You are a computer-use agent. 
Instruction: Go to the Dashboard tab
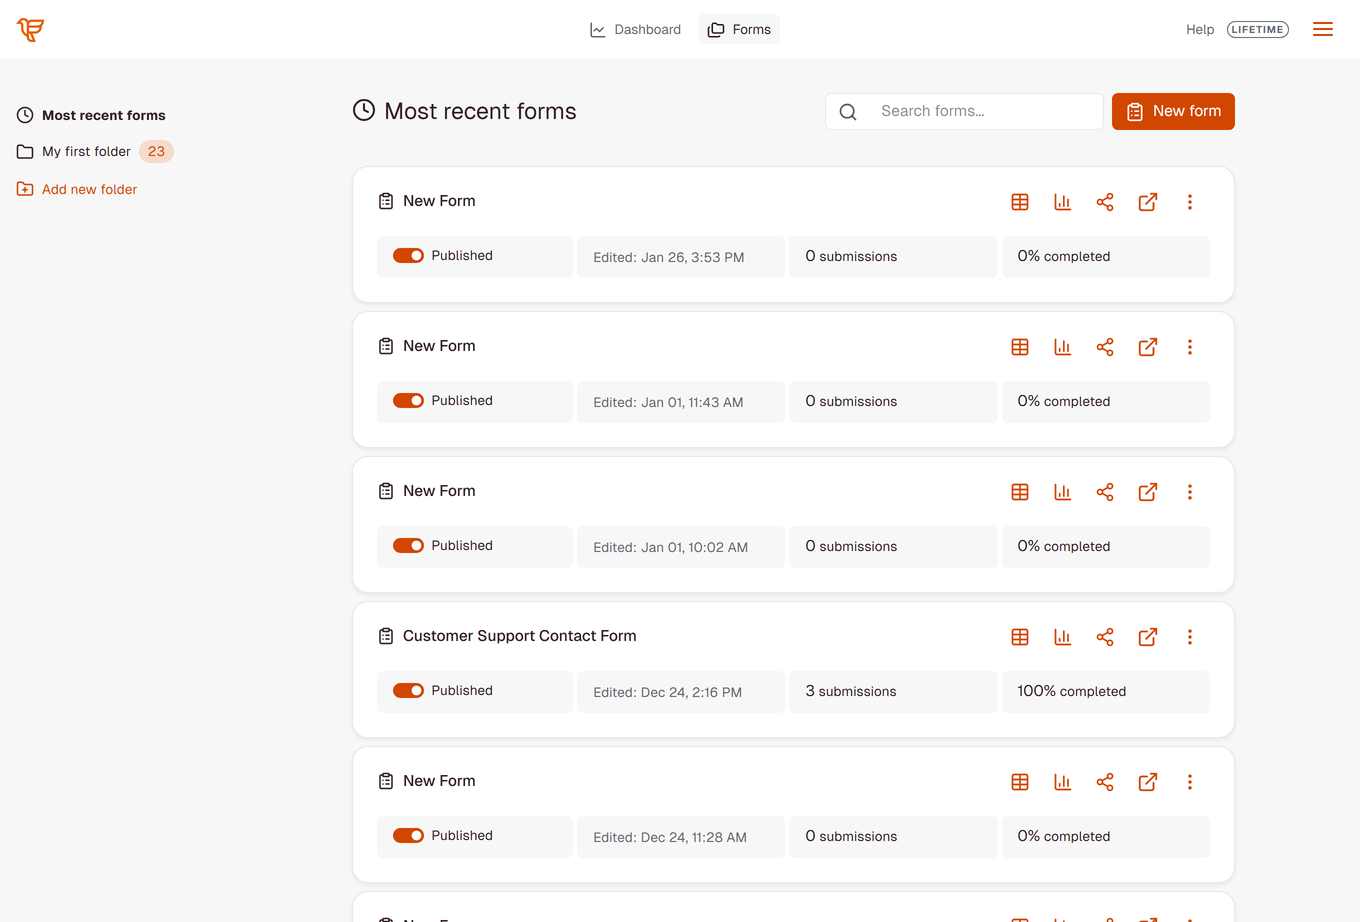click(636, 29)
